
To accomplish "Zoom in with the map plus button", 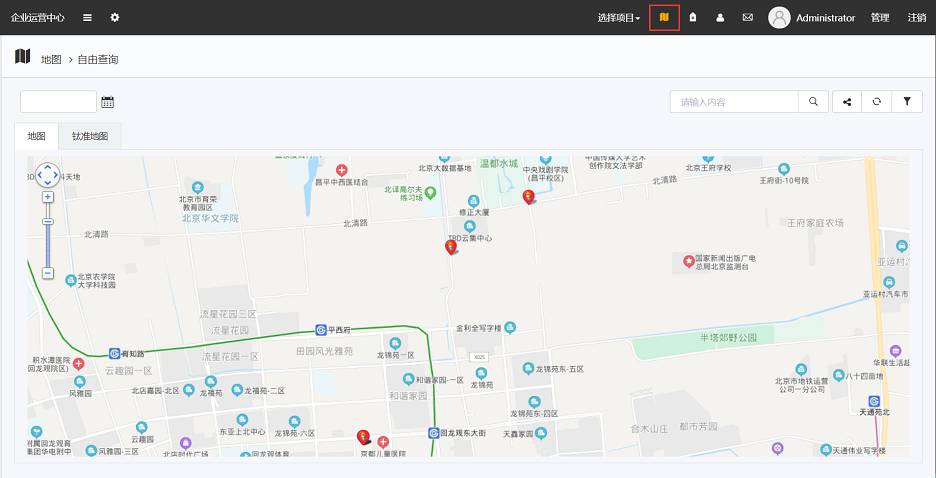I will click(47, 197).
